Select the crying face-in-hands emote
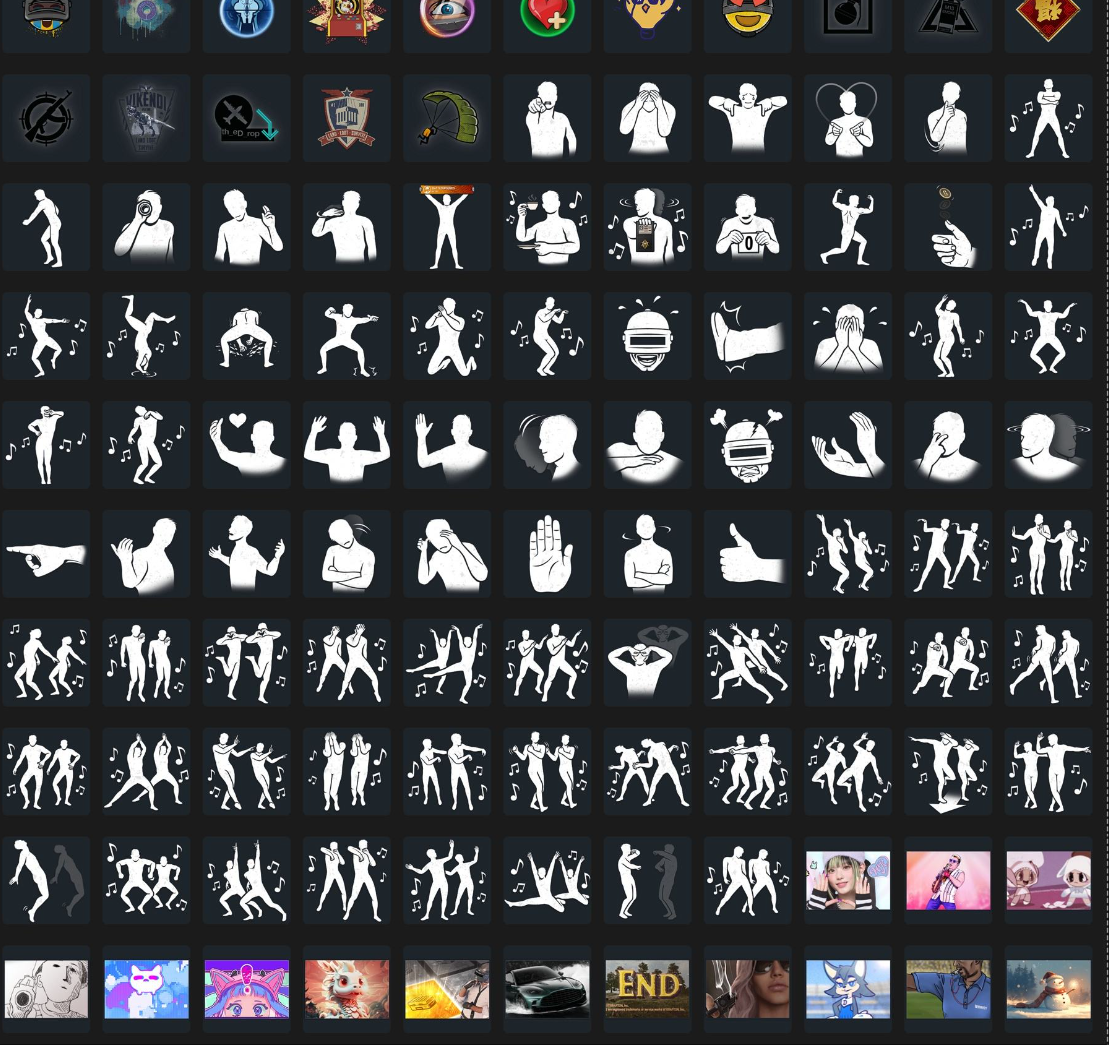The height and width of the screenshot is (1045, 1109). point(848,336)
